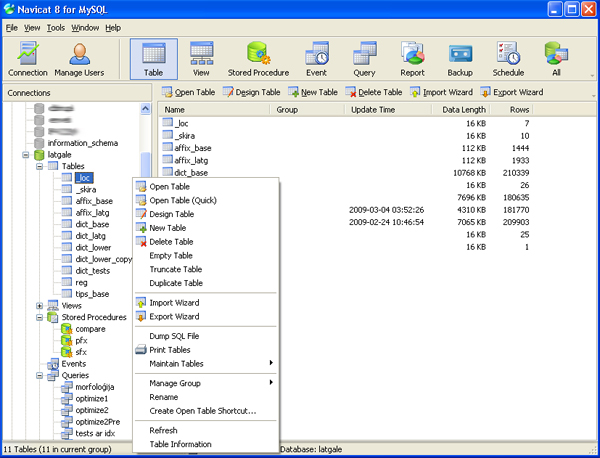Open the Window menu
Image resolution: width=600 pixels, height=458 pixels.
point(85,28)
